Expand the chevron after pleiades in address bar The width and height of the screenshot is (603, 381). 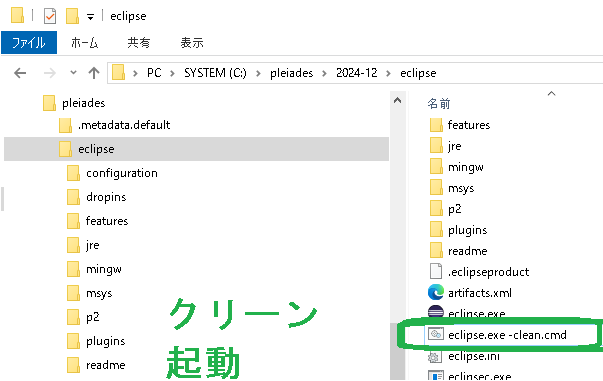[x=324, y=73]
